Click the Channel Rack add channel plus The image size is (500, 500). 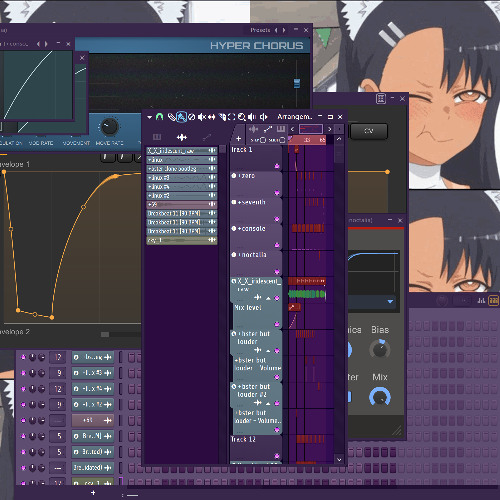click(93, 493)
